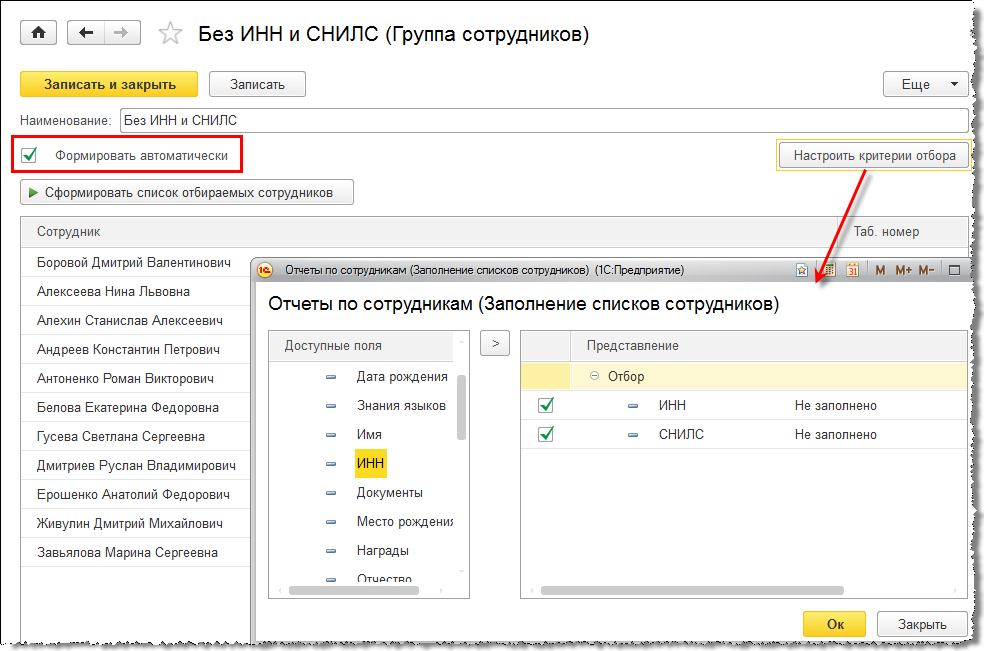Select employee Антоненко Роман Викторович
This screenshot has width=984, height=651.
pyautogui.click(x=125, y=379)
